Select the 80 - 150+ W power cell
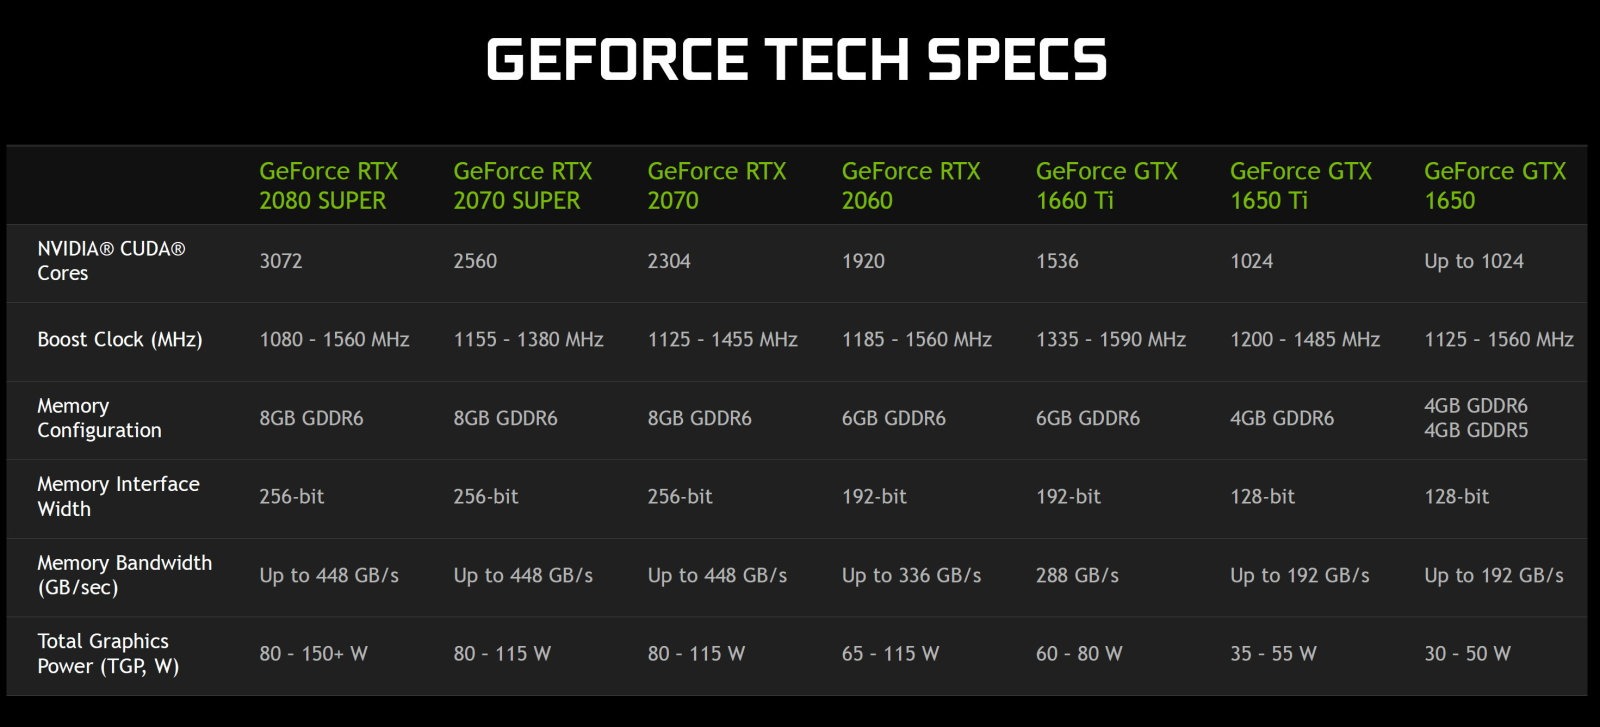 (x=313, y=654)
